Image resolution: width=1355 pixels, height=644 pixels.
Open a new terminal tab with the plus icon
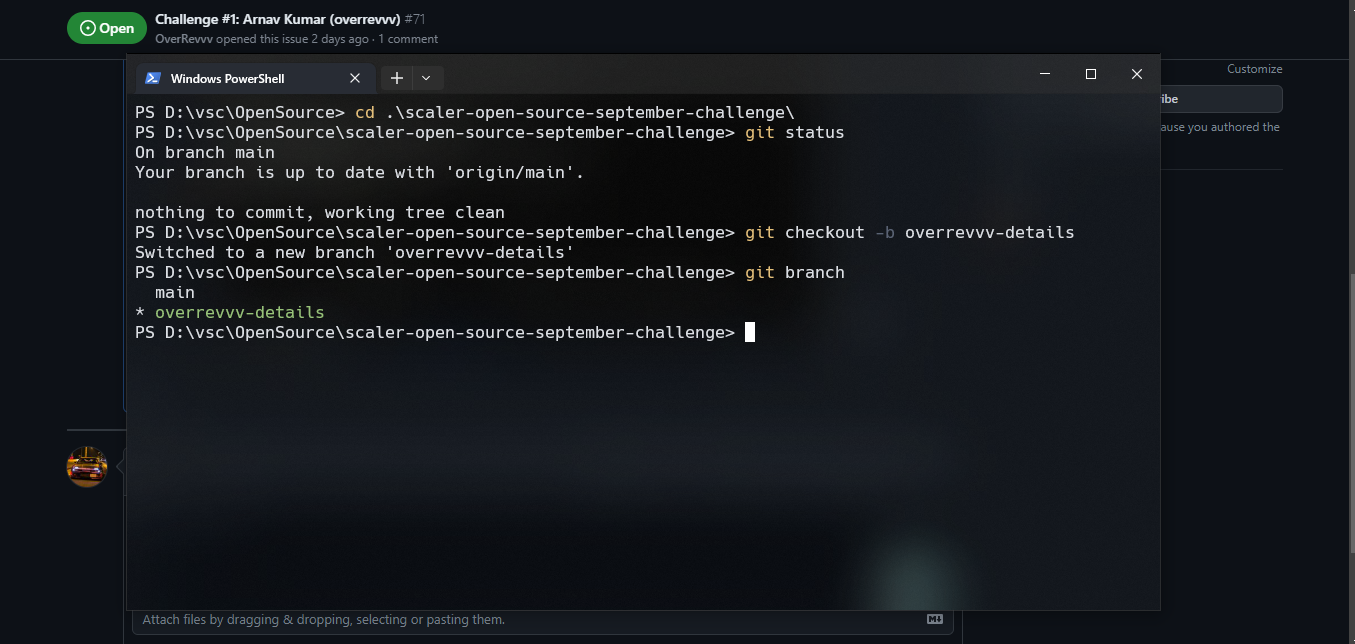click(396, 77)
